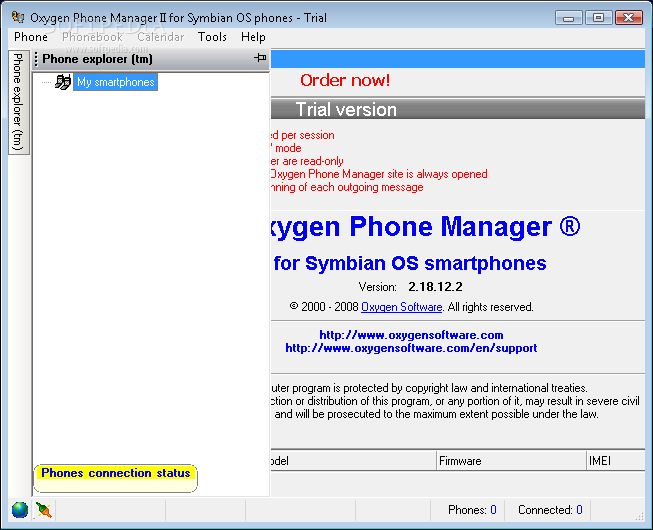
Task: Open the Help menu
Action: tap(253, 37)
